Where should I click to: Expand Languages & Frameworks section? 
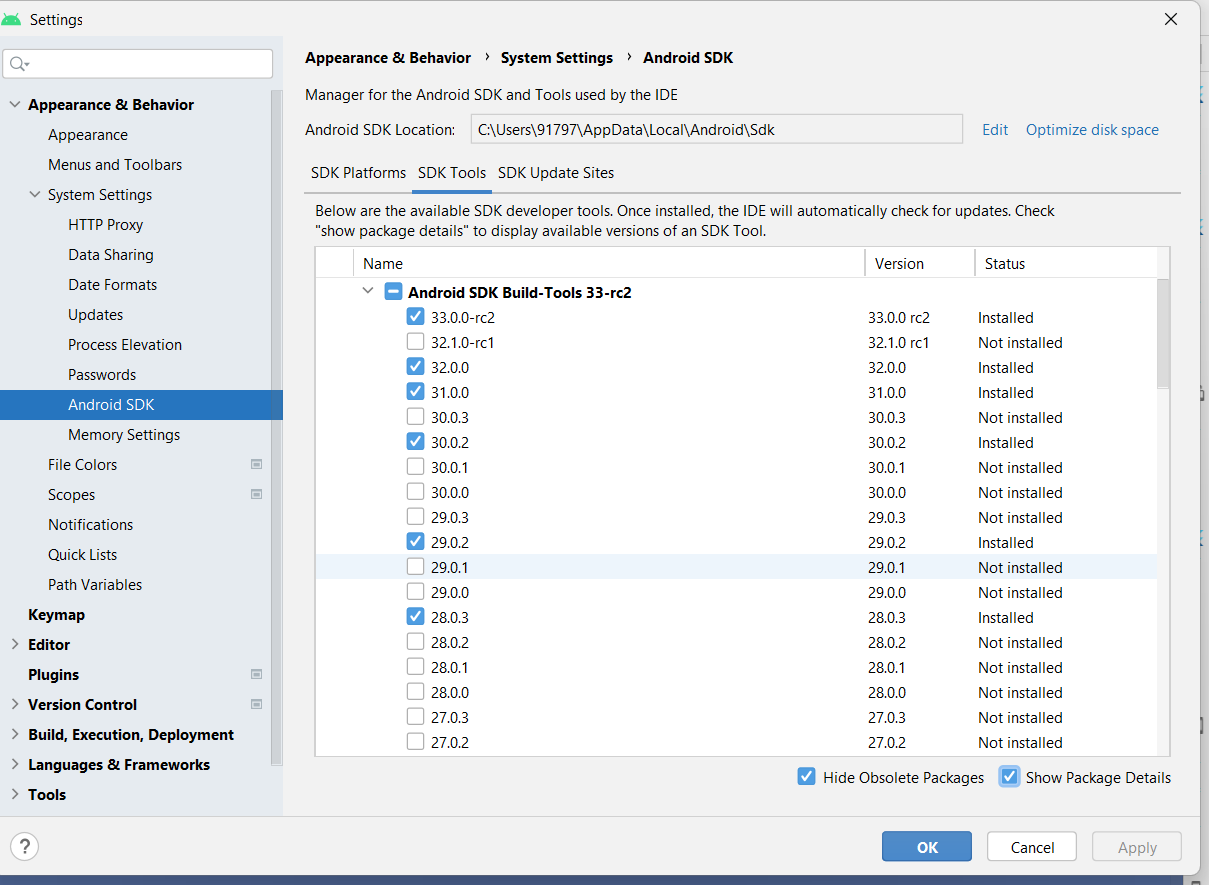pos(14,764)
